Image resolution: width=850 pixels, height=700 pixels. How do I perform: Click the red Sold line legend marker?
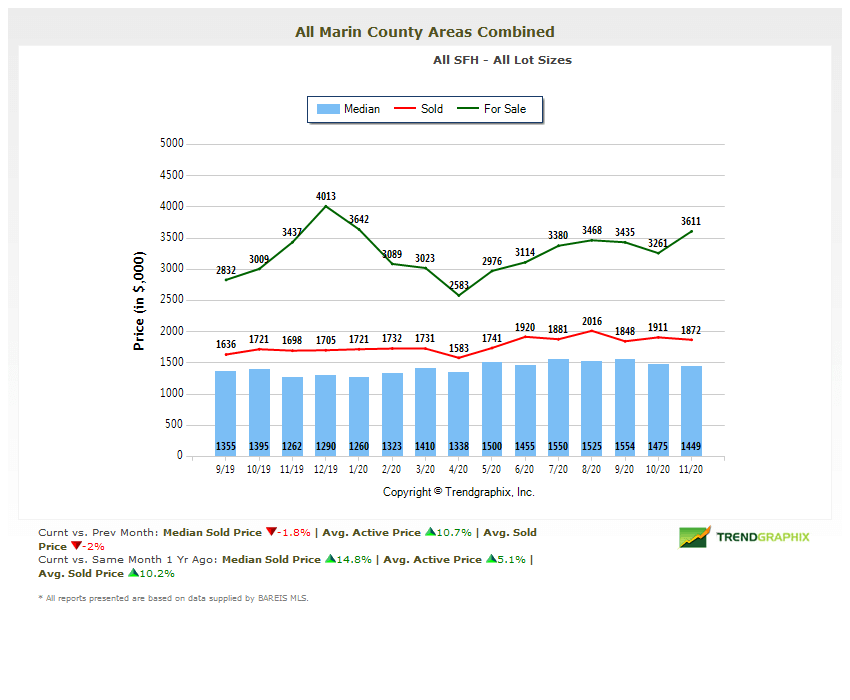(405, 109)
